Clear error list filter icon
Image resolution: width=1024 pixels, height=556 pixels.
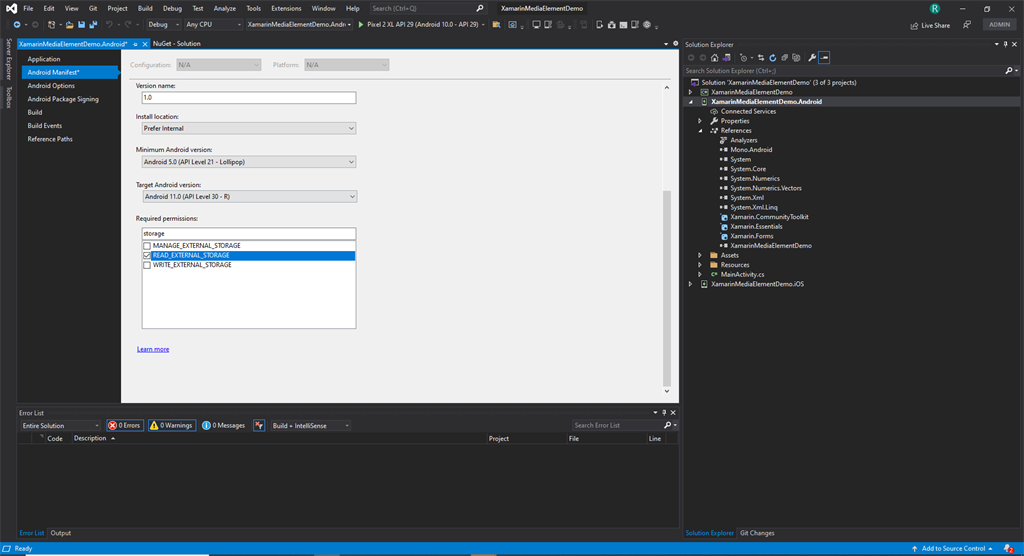click(x=259, y=425)
